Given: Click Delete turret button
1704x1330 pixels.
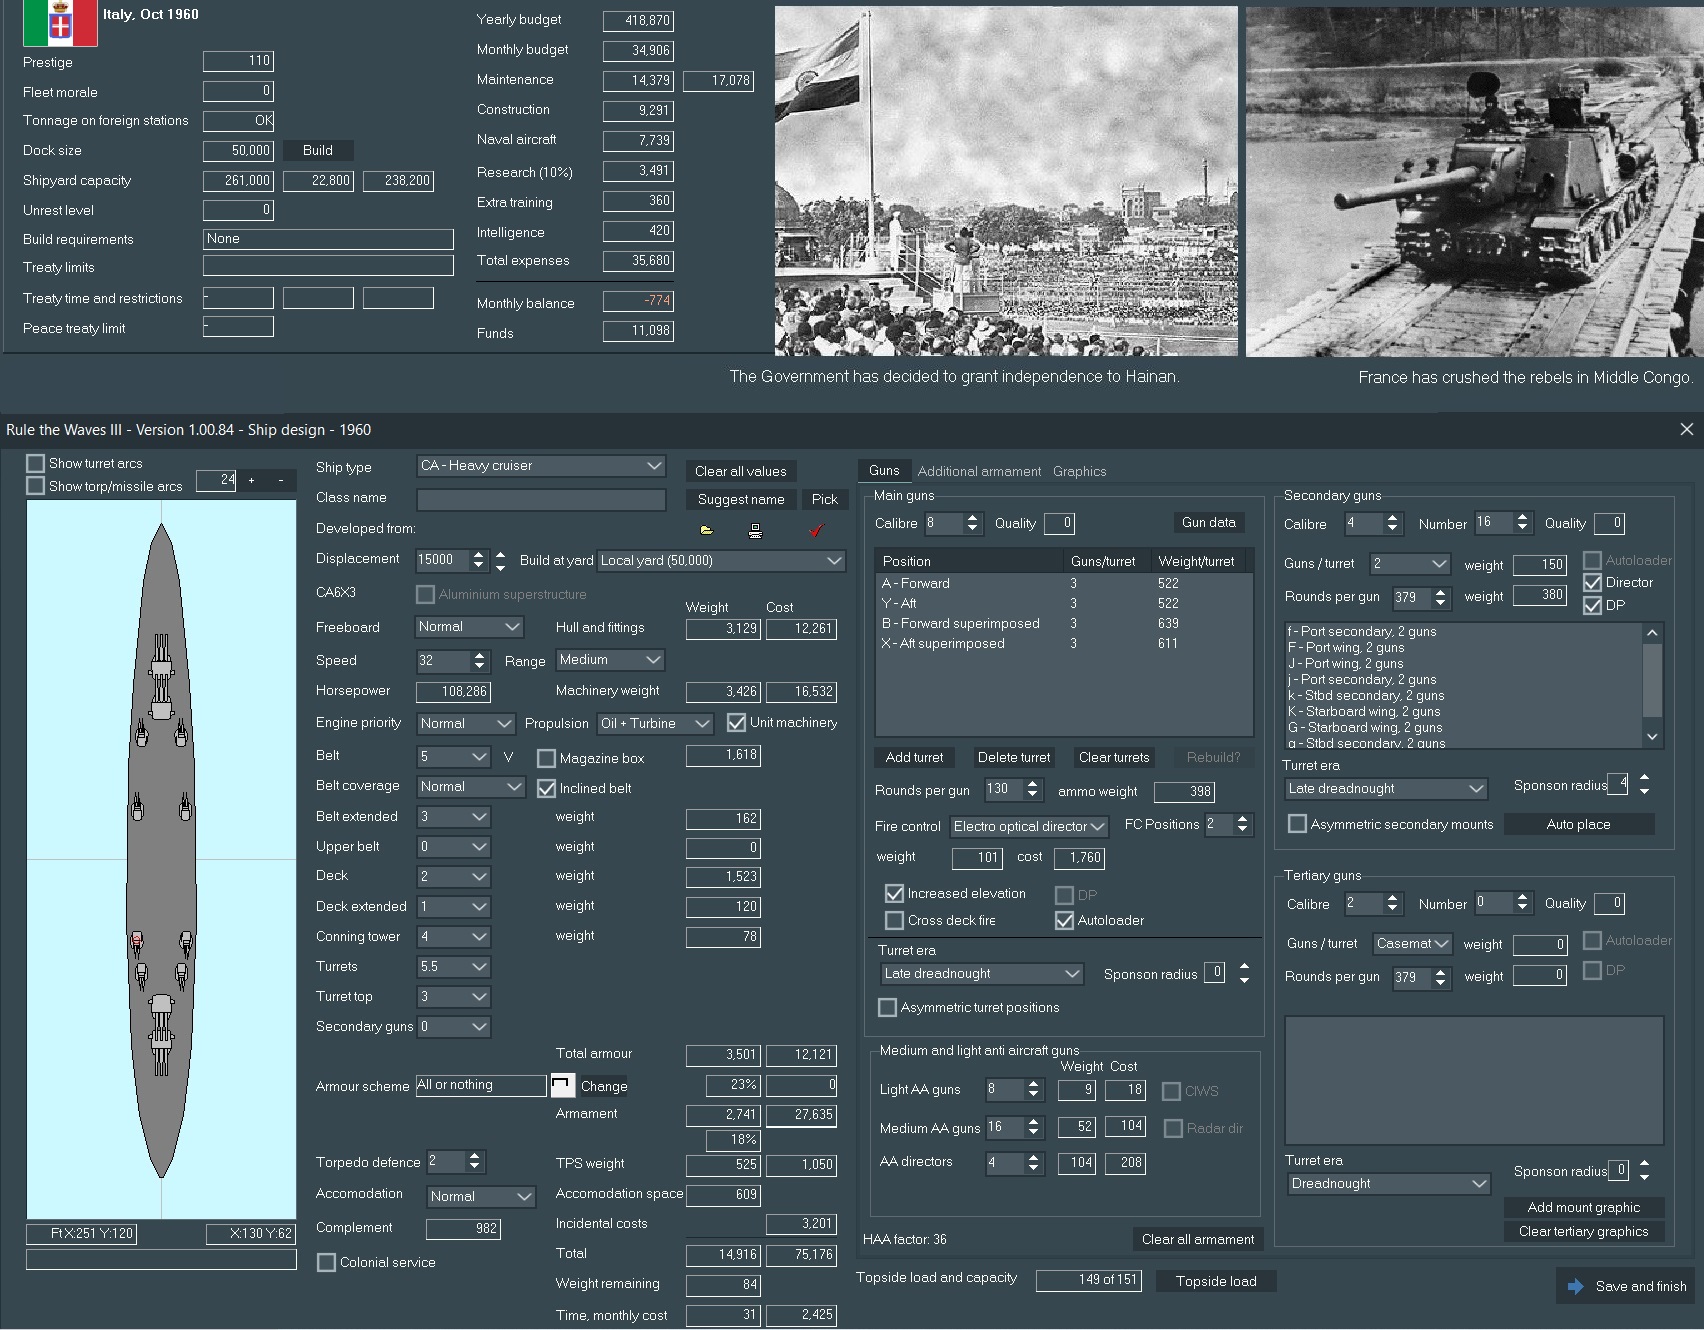Looking at the screenshot, I should [1014, 757].
